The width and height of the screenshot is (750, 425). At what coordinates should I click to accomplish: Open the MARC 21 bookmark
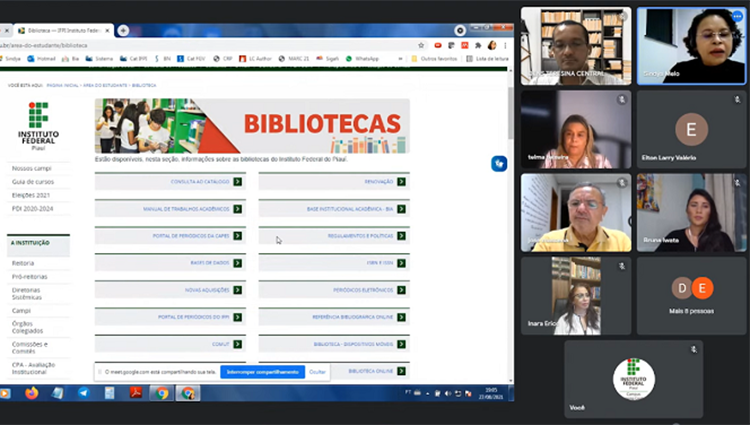294,59
